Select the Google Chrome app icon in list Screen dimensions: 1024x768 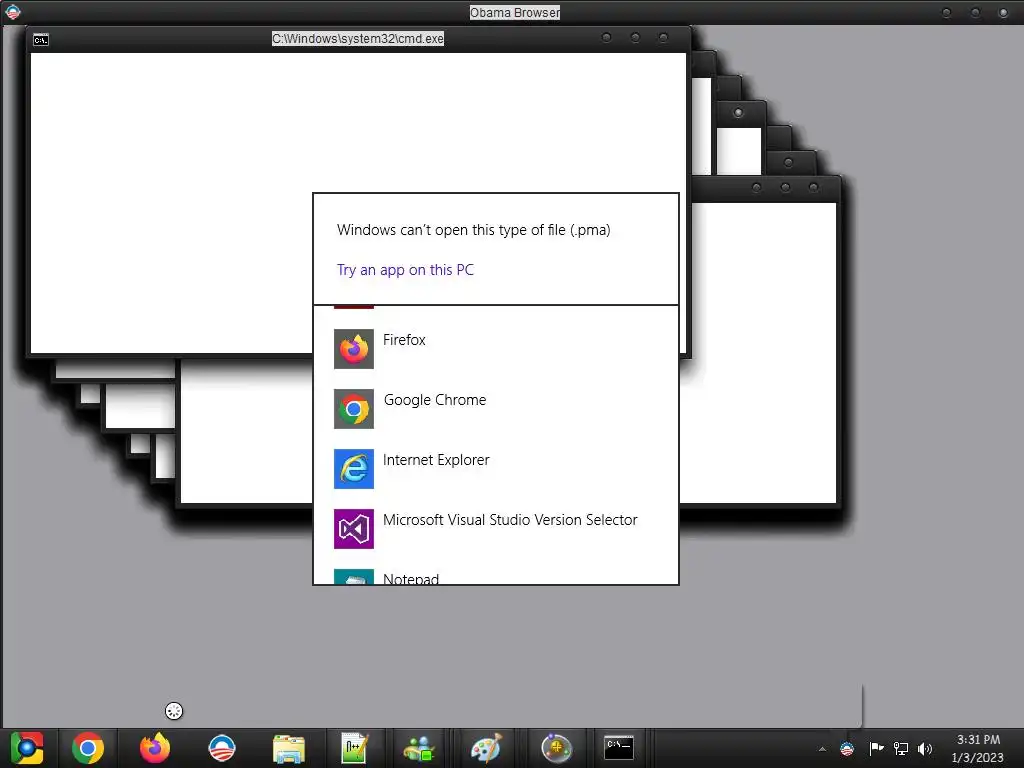click(x=354, y=409)
